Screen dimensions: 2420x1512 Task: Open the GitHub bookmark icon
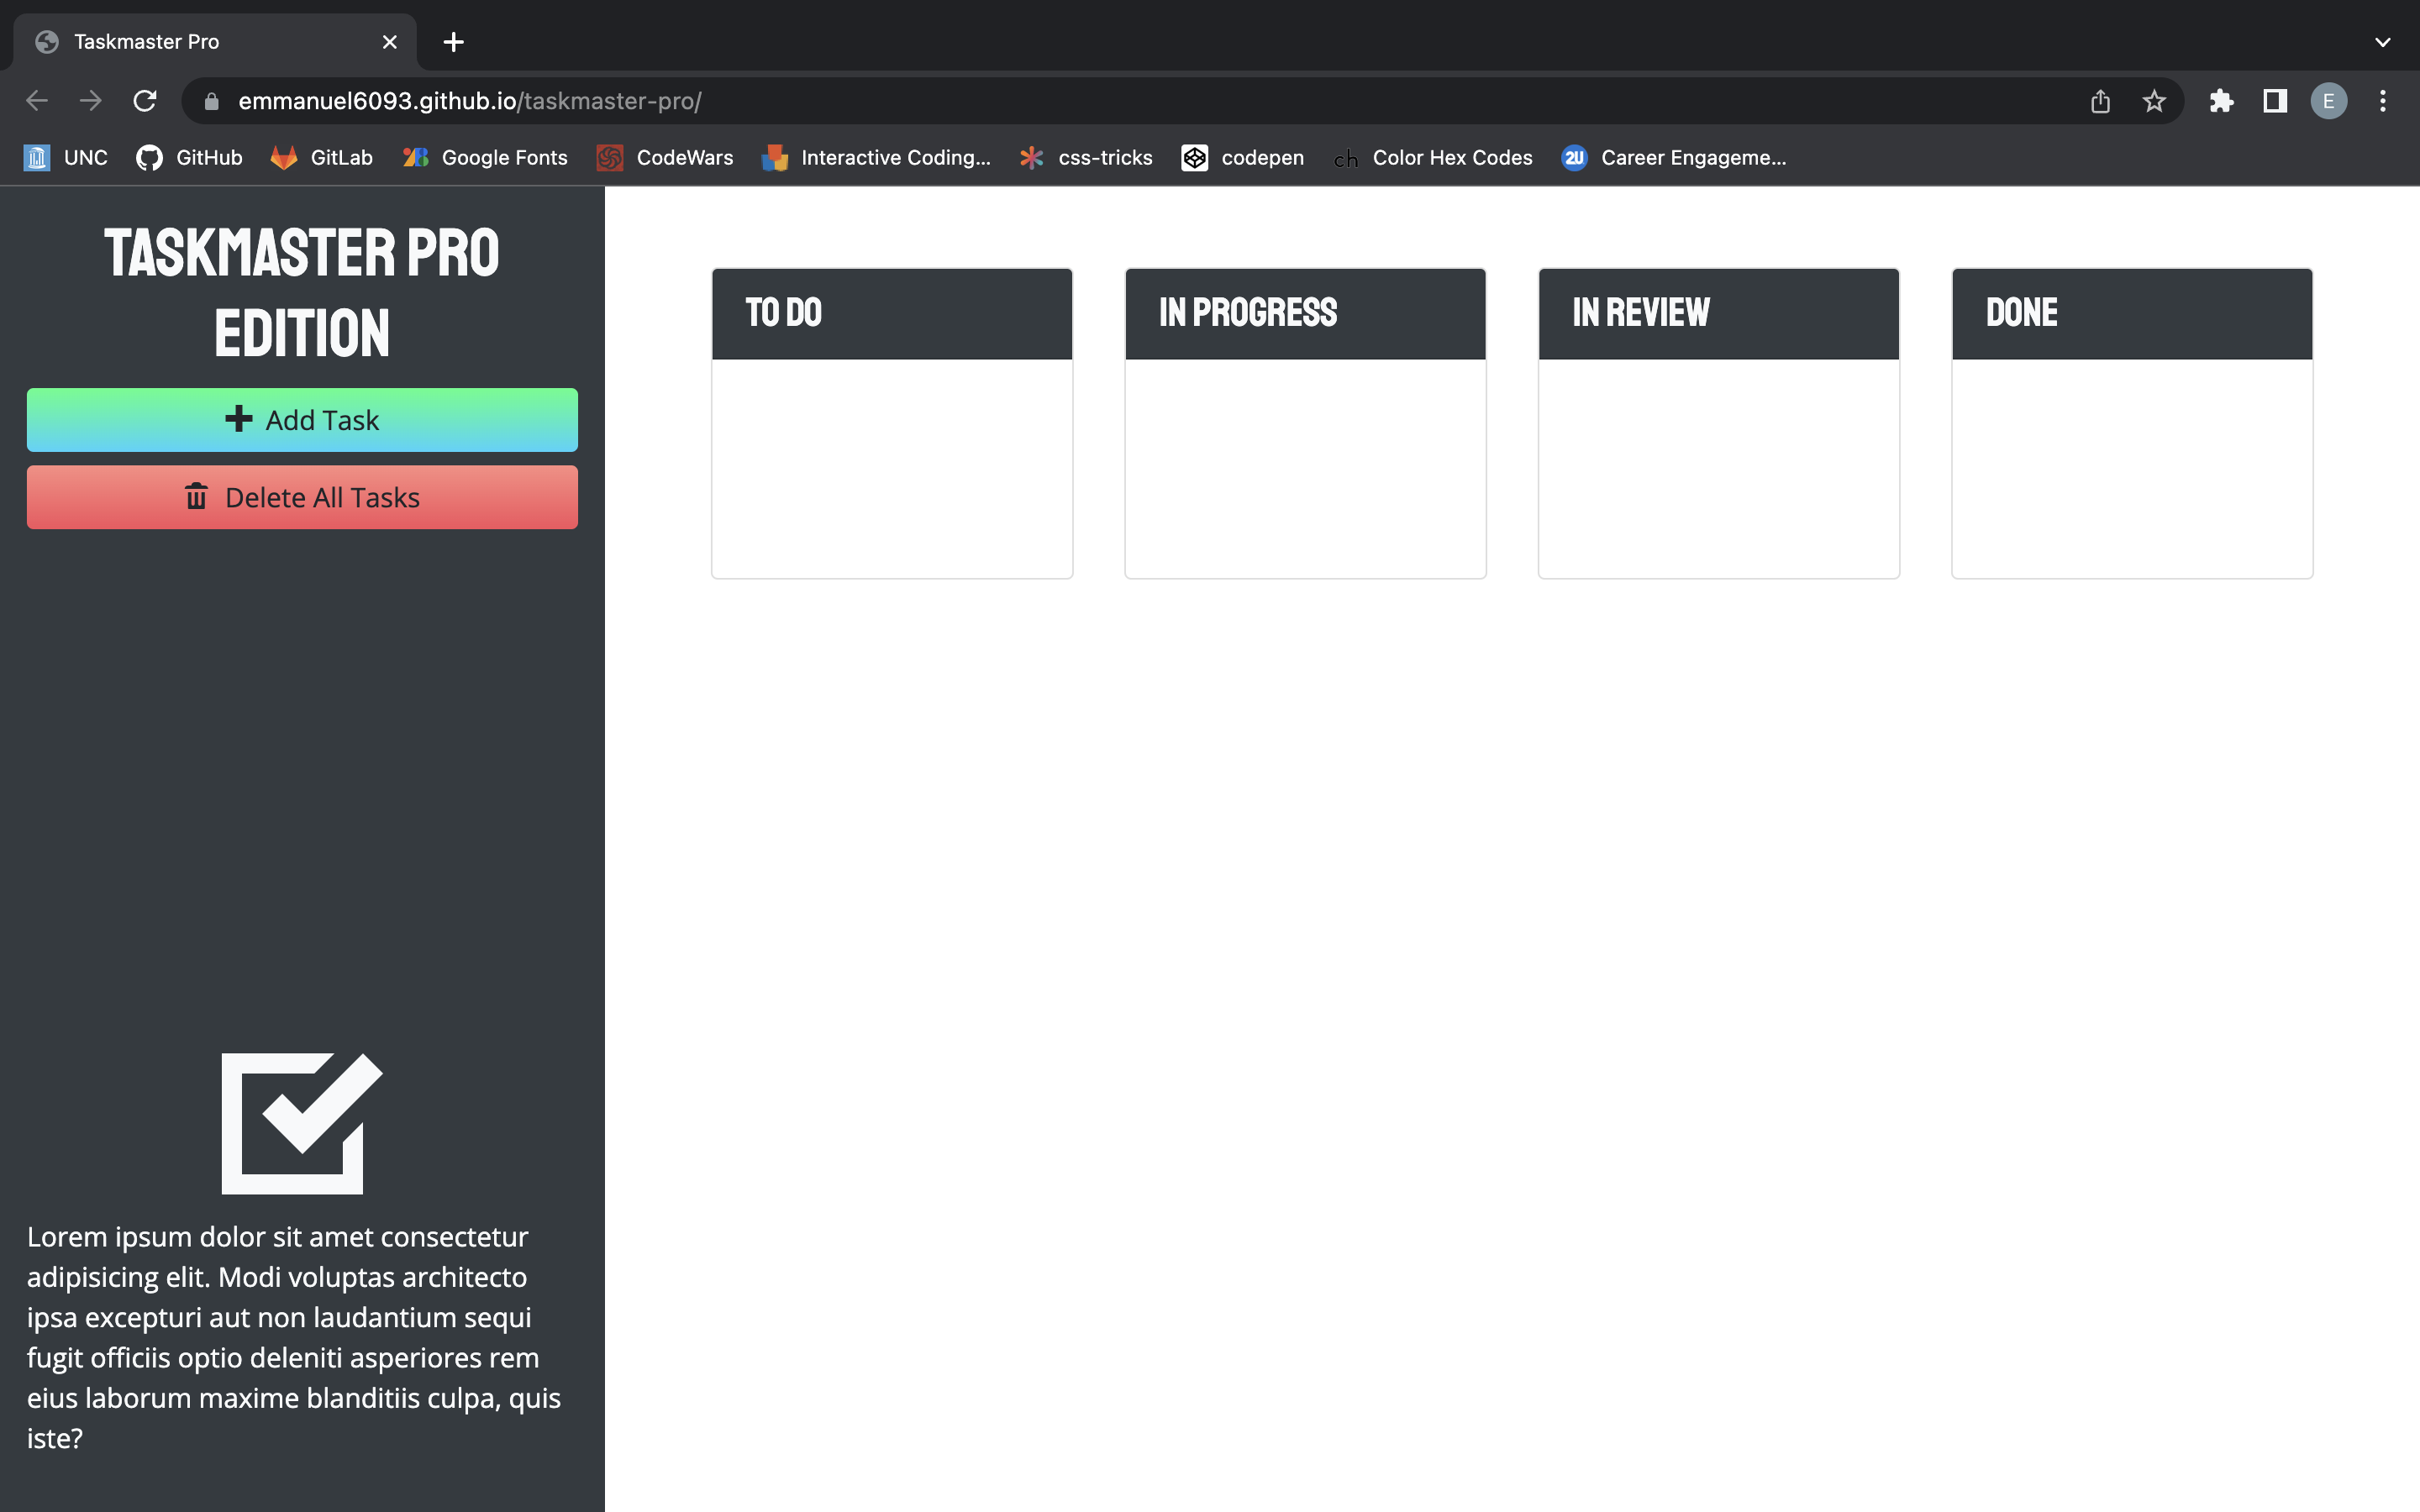click(x=149, y=157)
